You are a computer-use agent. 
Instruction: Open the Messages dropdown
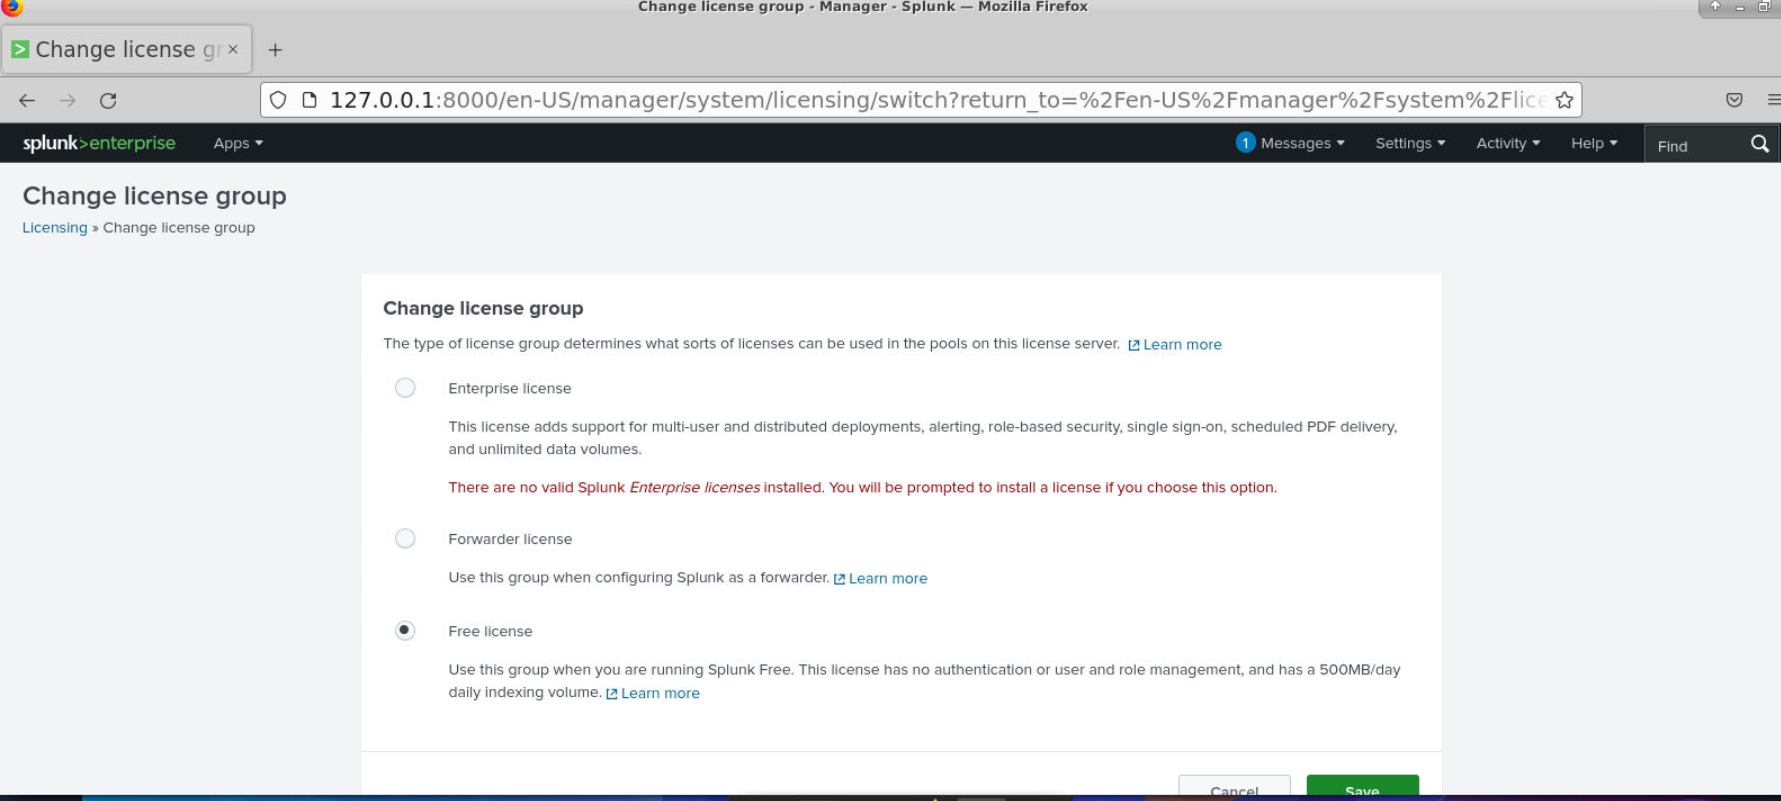click(1291, 143)
